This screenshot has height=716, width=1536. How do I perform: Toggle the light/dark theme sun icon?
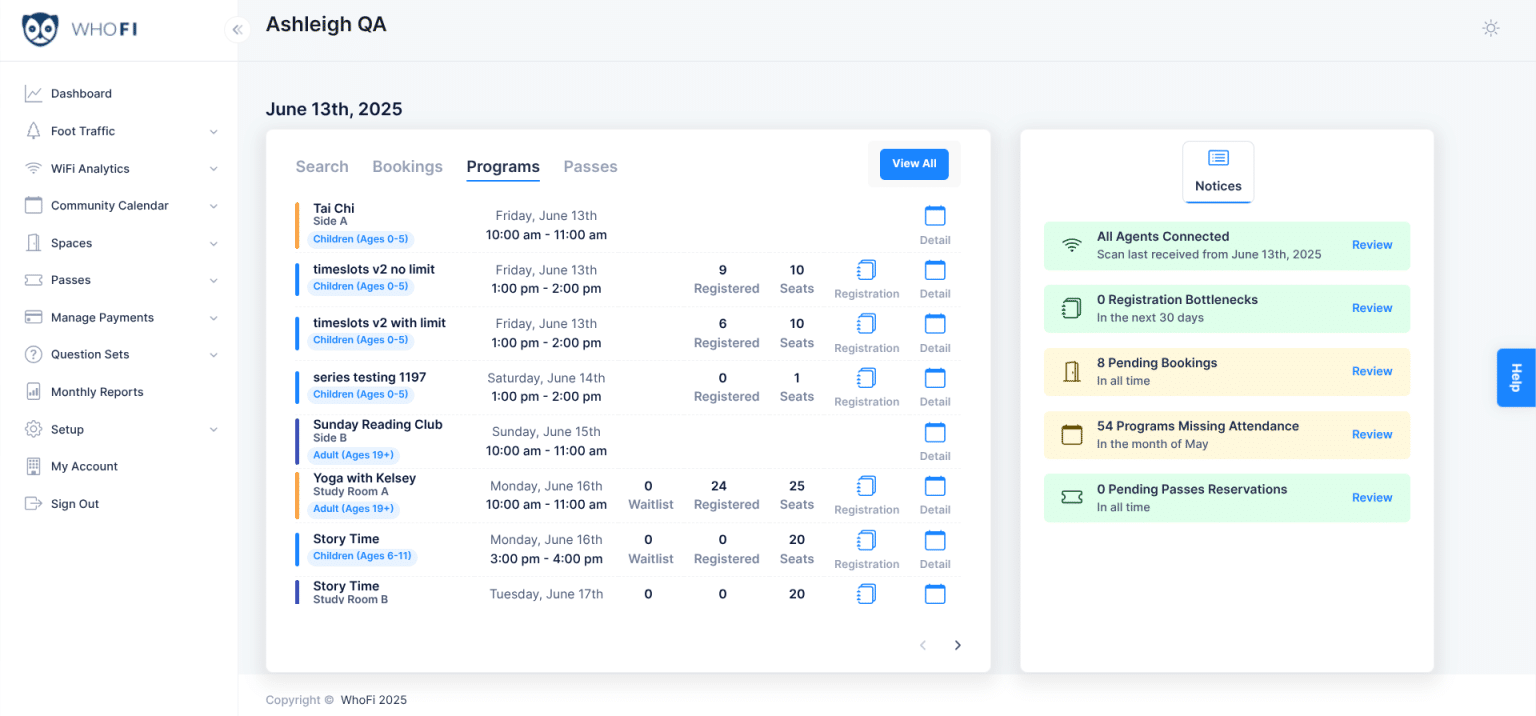(1491, 29)
